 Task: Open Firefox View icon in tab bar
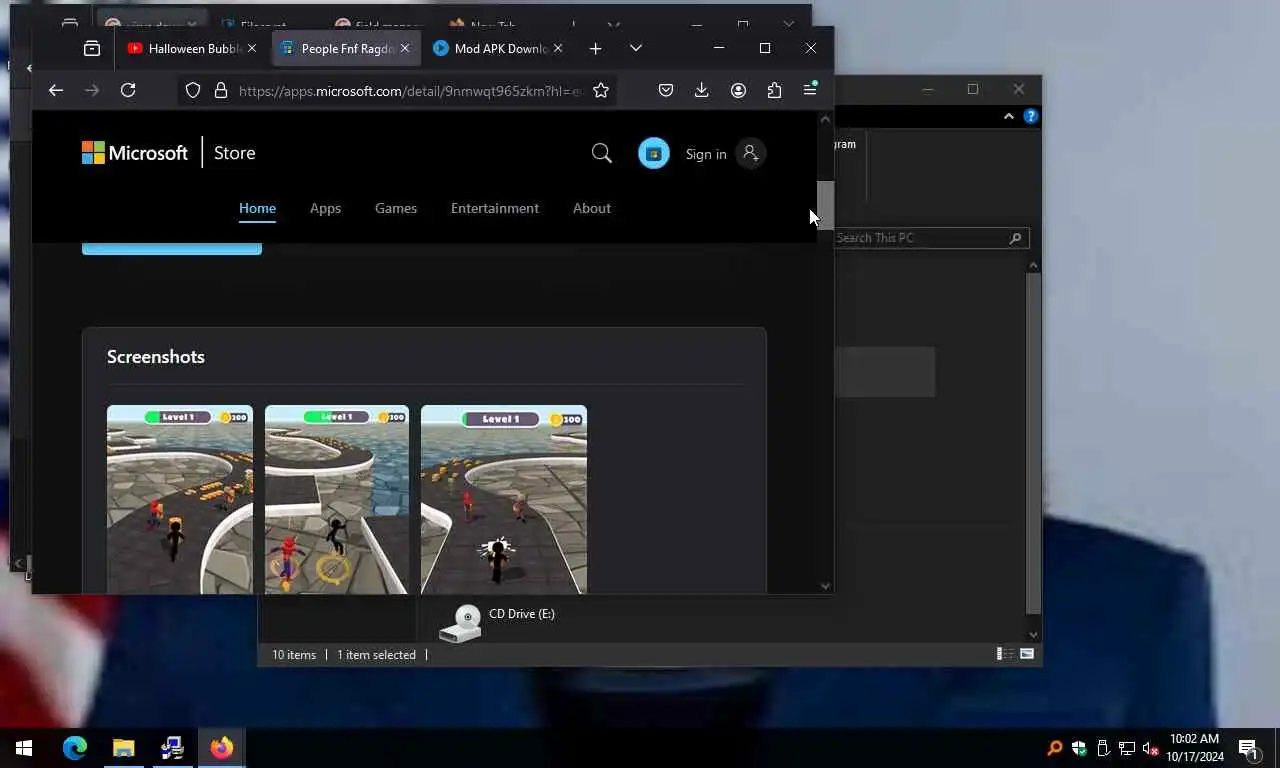[92, 48]
